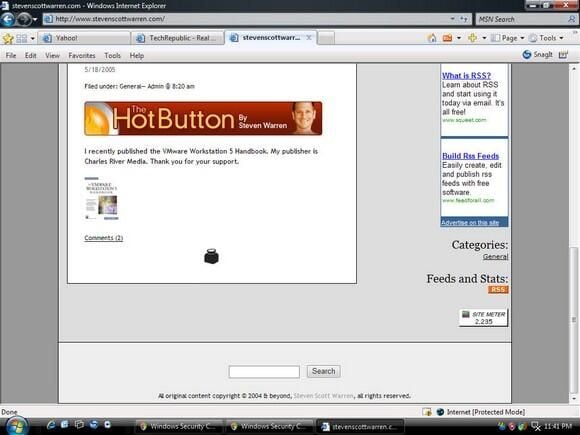Click the second icon in the Quick Launch bar

tap(65, 425)
